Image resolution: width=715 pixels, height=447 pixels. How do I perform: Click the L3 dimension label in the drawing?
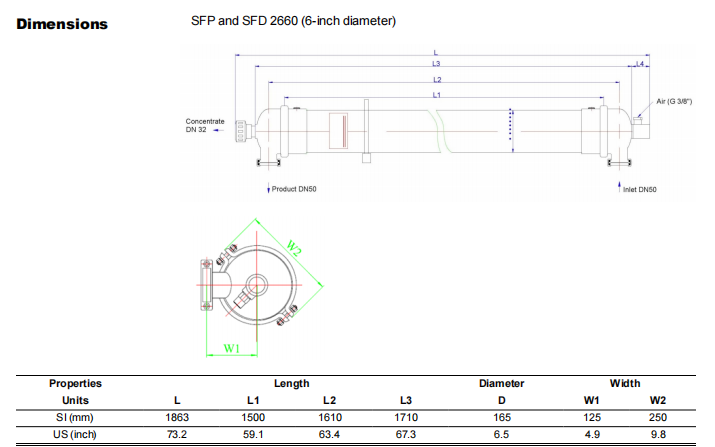[x=436, y=64]
